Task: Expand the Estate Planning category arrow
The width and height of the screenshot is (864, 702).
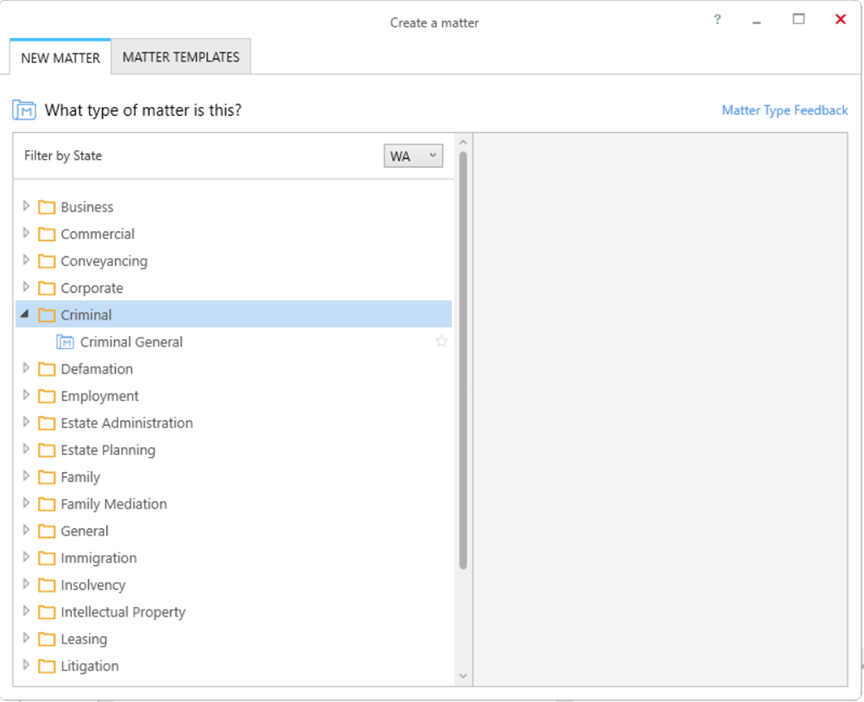Action: coord(25,449)
